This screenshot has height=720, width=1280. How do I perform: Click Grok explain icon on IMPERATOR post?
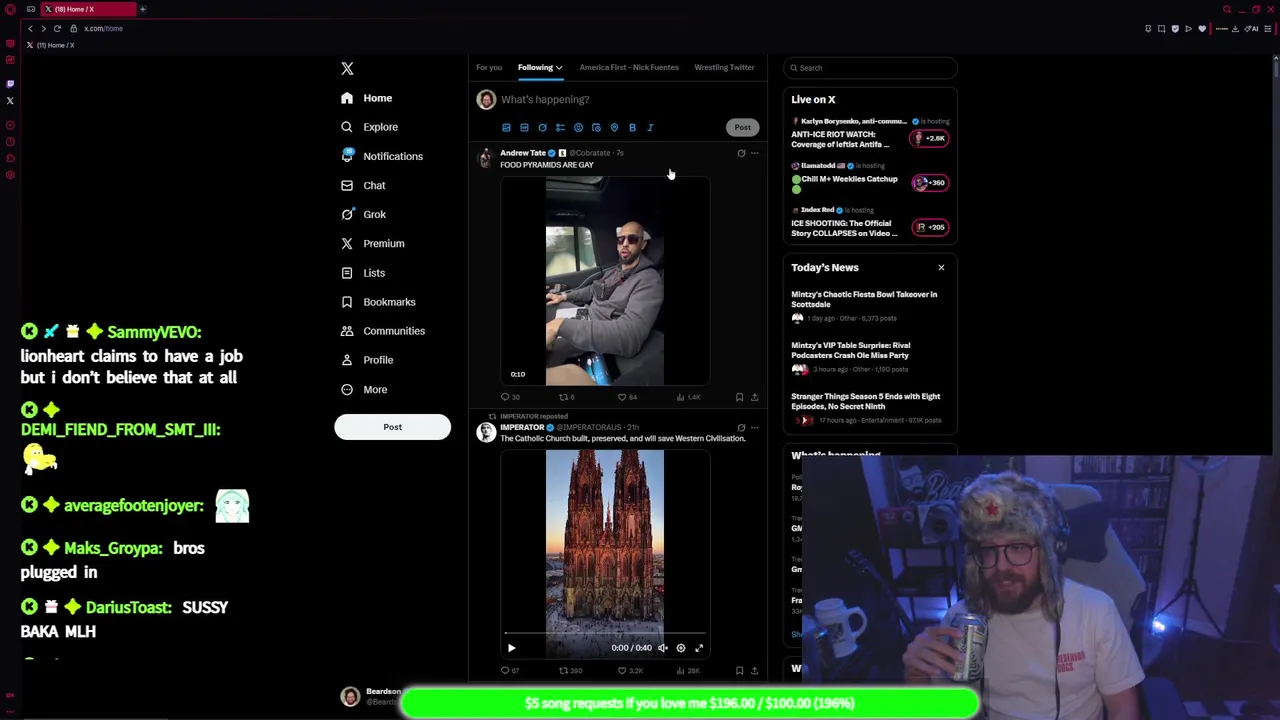[741, 427]
